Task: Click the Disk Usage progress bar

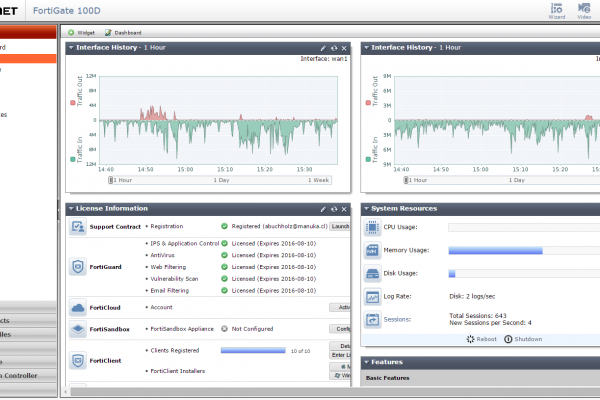Action: (524, 274)
